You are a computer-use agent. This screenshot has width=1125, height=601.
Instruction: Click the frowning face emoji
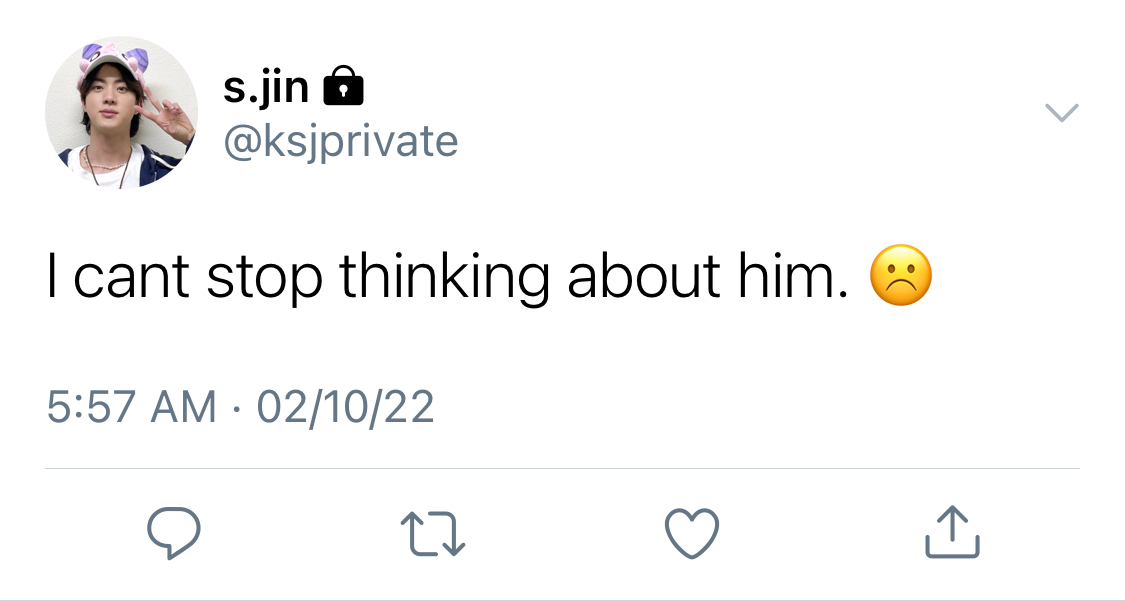(x=900, y=275)
